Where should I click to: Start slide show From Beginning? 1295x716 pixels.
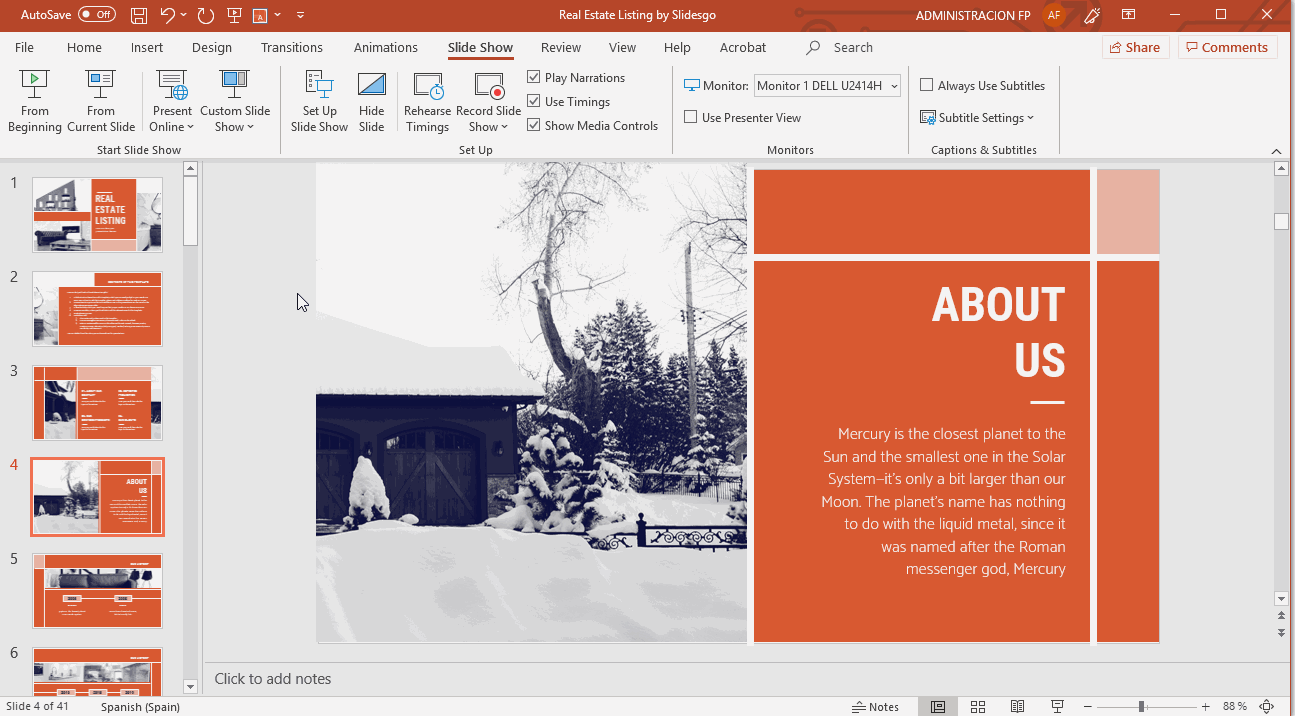tap(35, 101)
